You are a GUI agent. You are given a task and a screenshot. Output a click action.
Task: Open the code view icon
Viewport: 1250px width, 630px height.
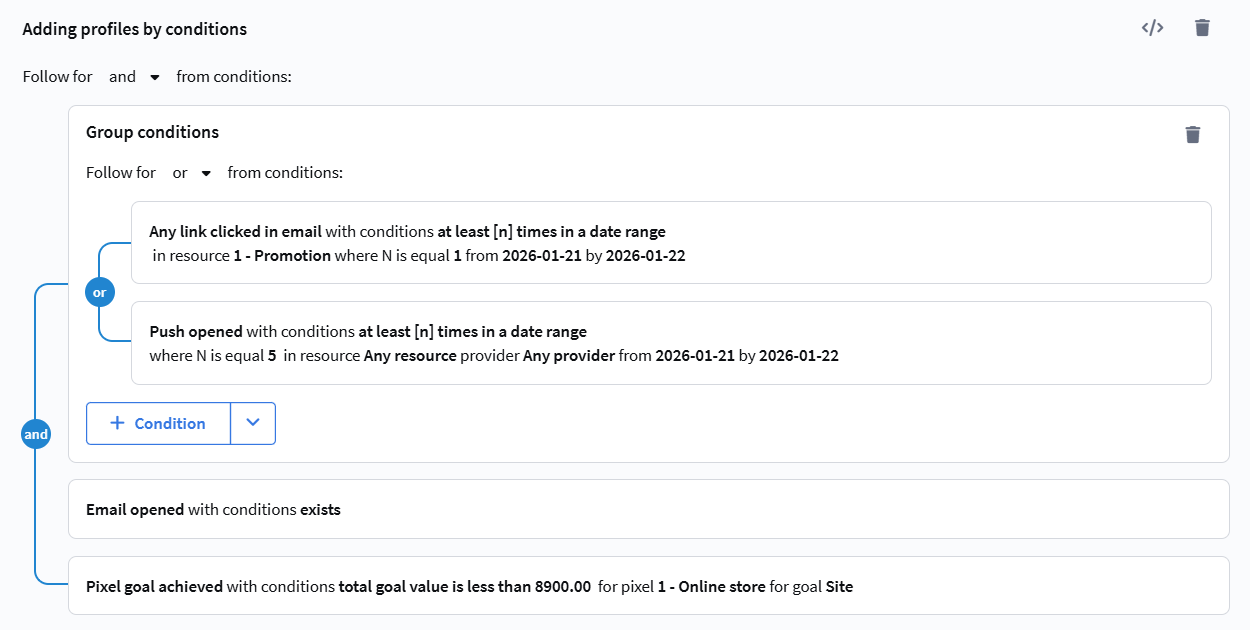point(1152,28)
